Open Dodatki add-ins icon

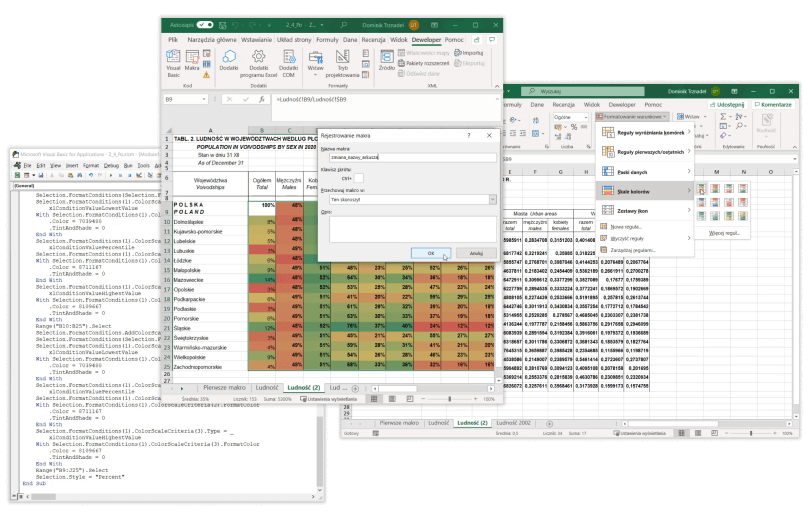point(229,65)
